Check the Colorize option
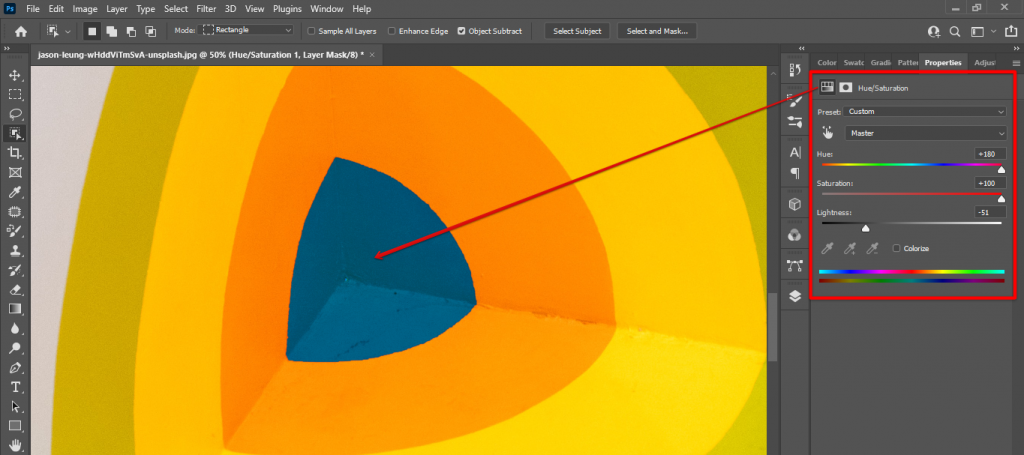Screen dimensions: 1024x455 (x=896, y=248)
